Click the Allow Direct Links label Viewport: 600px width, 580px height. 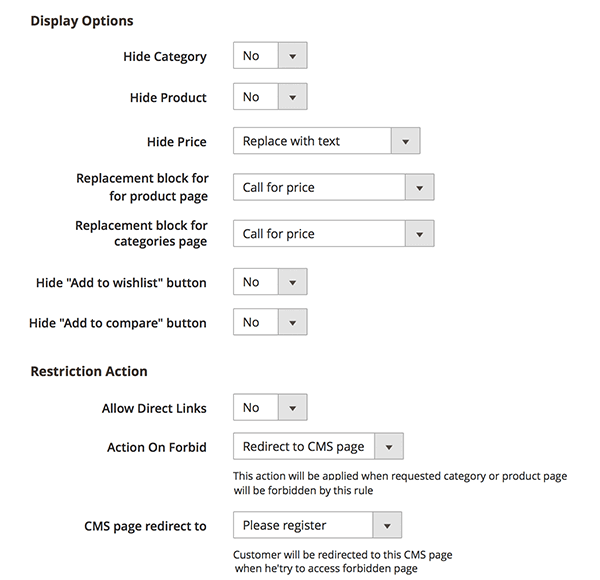tap(154, 408)
